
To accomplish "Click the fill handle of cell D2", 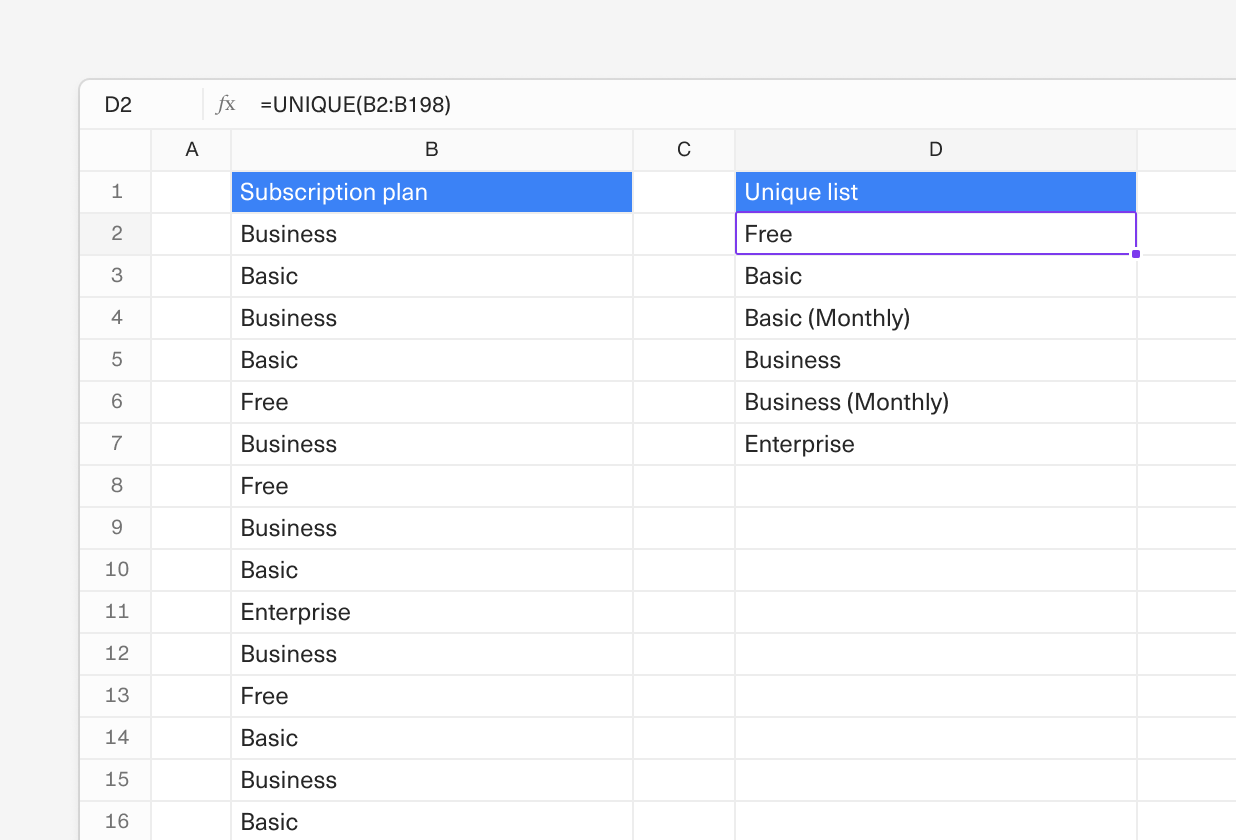I will [1136, 254].
